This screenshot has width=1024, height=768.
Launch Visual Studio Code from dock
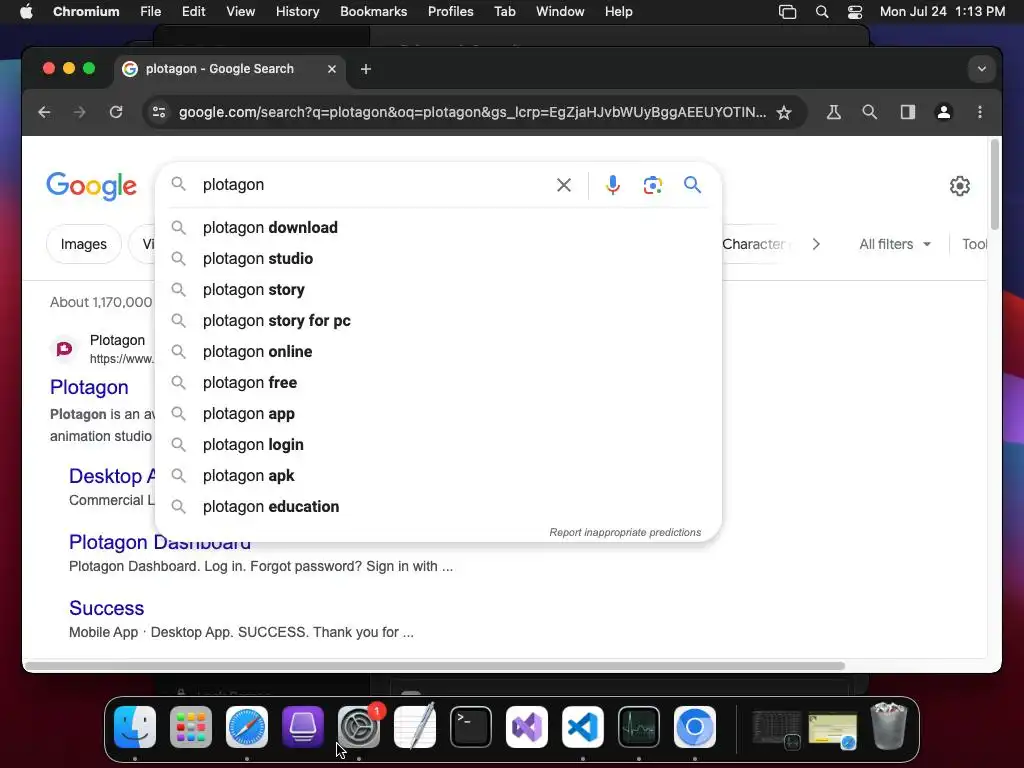[x=583, y=727]
